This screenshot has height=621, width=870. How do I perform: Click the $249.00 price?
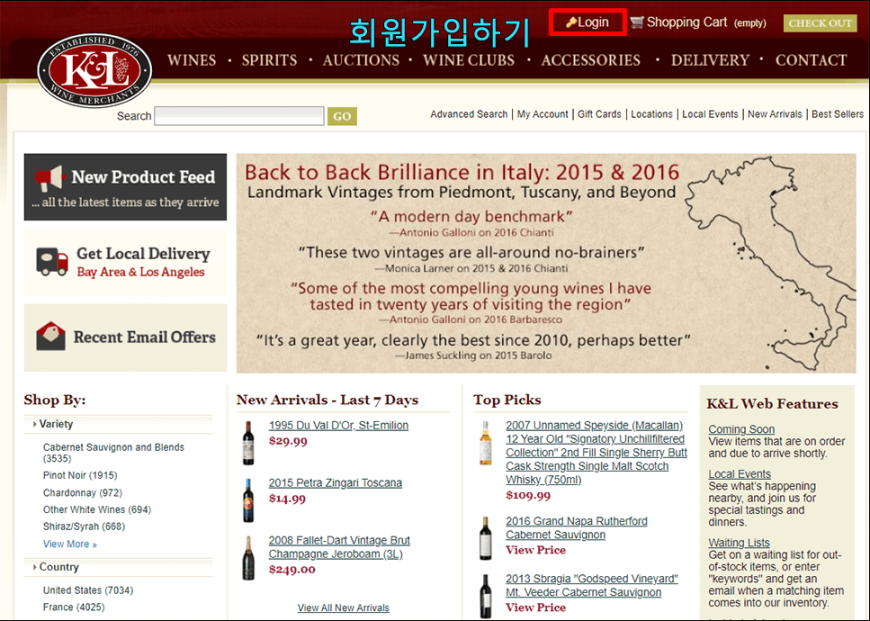[292, 569]
